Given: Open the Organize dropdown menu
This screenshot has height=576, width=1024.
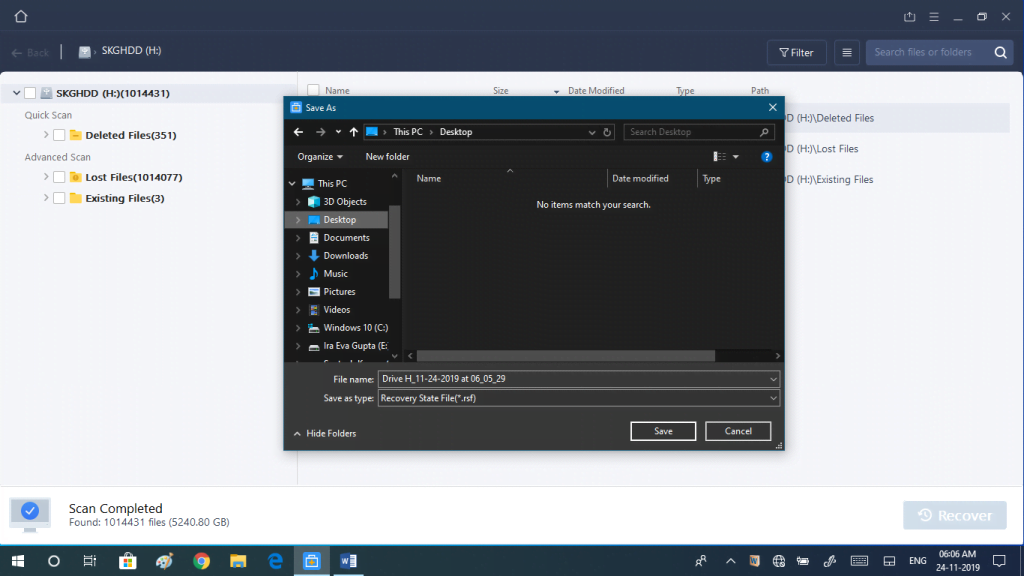Looking at the screenshot, I should pos(320,157).
